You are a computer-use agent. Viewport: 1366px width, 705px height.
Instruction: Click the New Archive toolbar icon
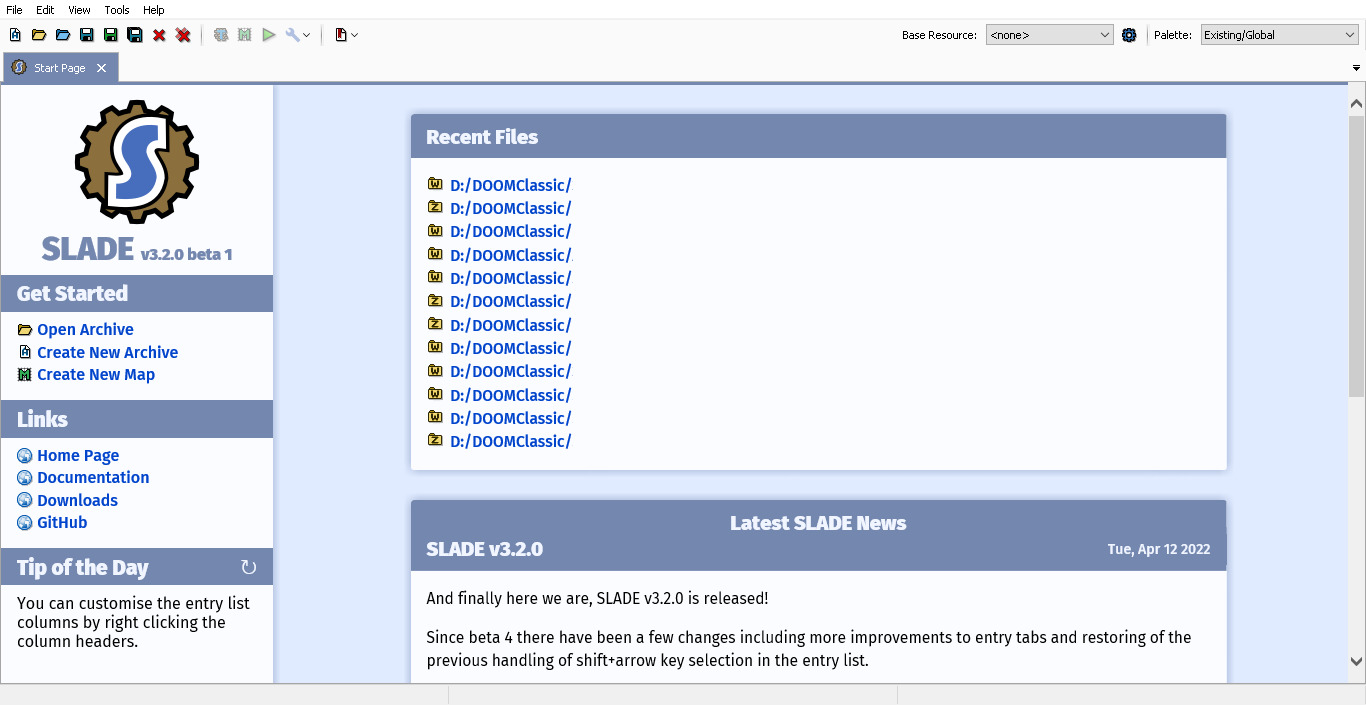pyautogui.click(x=15, y=35)
